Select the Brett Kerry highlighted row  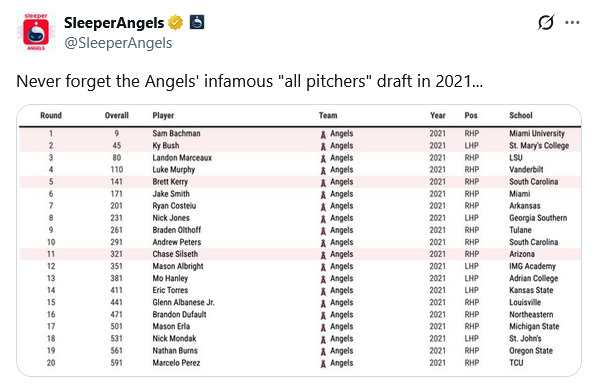click(x=300, y=182)
